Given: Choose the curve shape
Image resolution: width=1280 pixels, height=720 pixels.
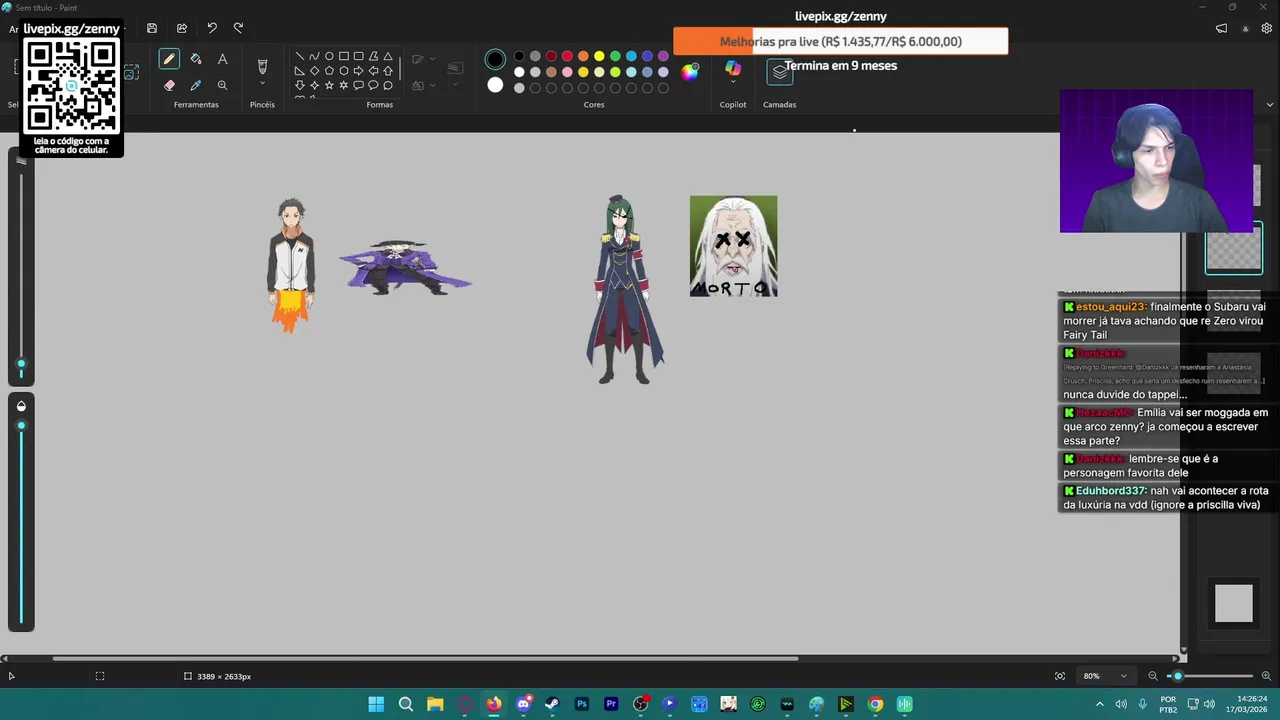Looking at the screenshot, I should point(314,56).
